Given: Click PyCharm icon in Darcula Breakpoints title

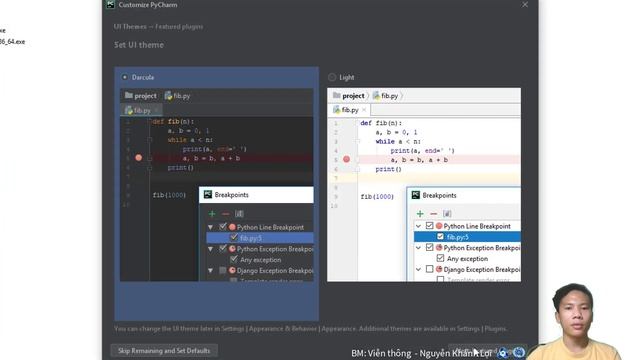Looking at the screenshot, I should 208,194.
